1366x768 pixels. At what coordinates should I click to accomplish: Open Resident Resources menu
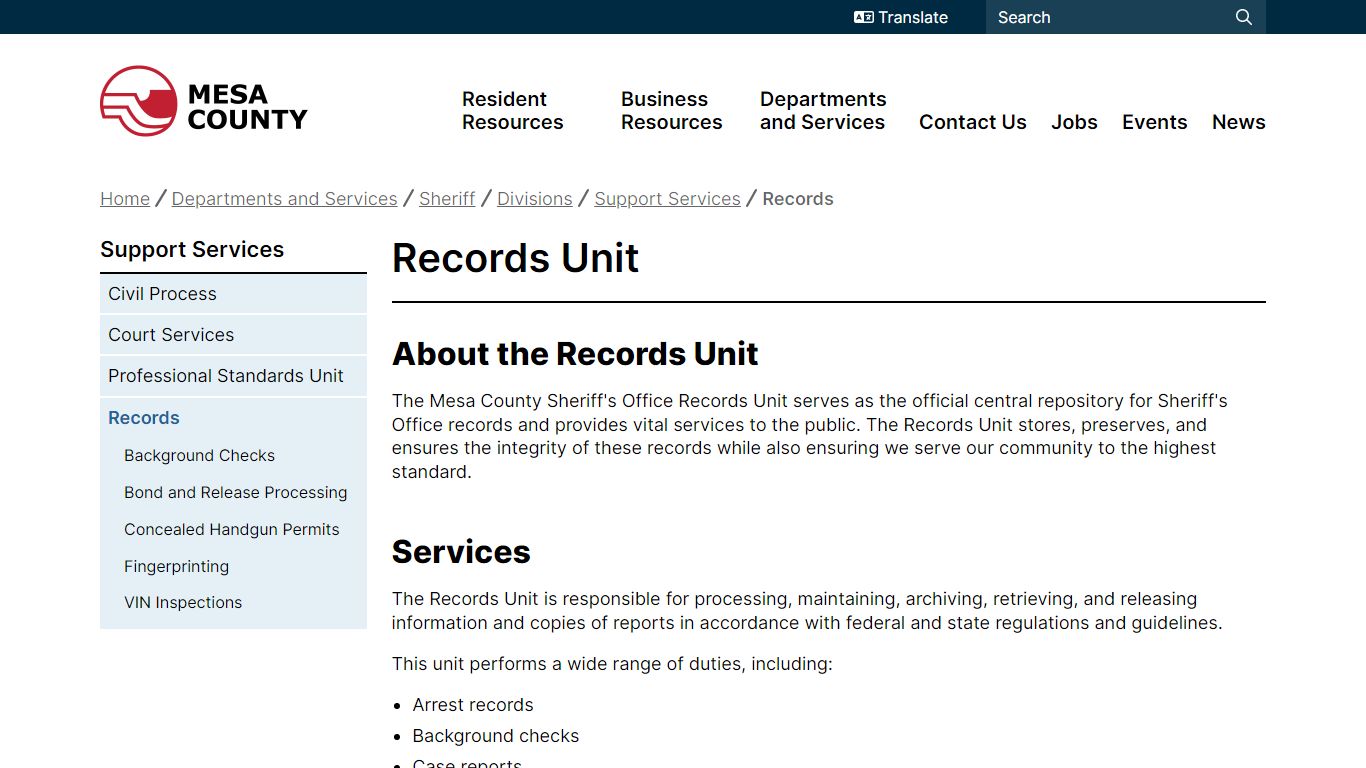(513, 111)
